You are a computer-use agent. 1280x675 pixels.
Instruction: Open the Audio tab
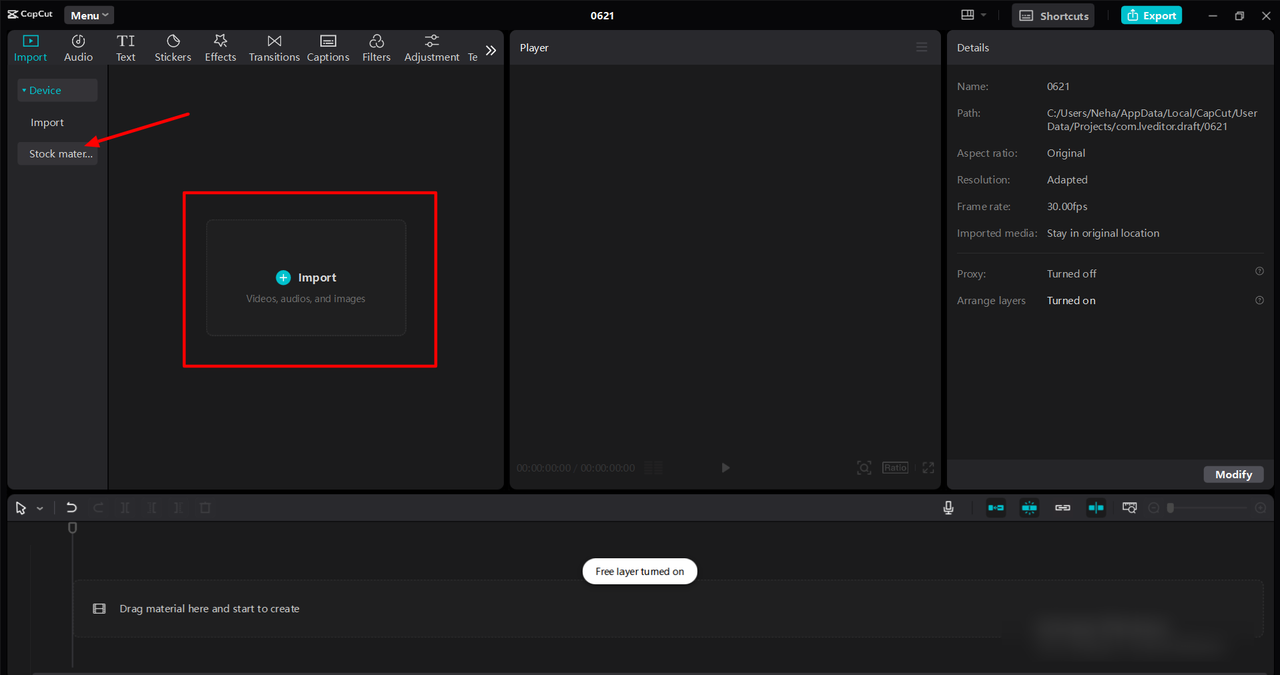click(x=78, y=48)
